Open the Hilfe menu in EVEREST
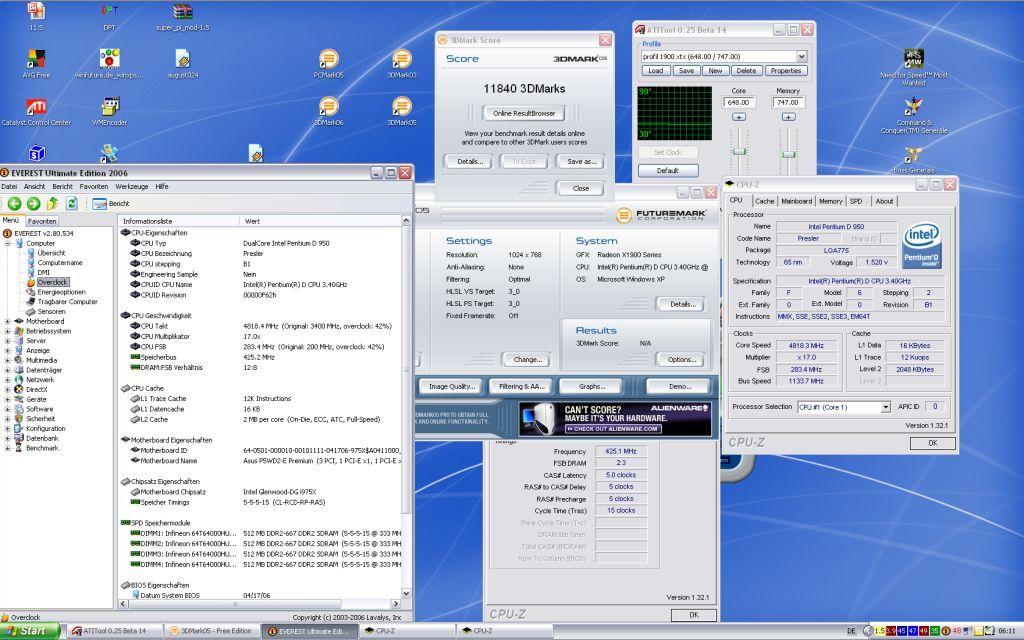 pyautogui.click(x=162, y=187)
